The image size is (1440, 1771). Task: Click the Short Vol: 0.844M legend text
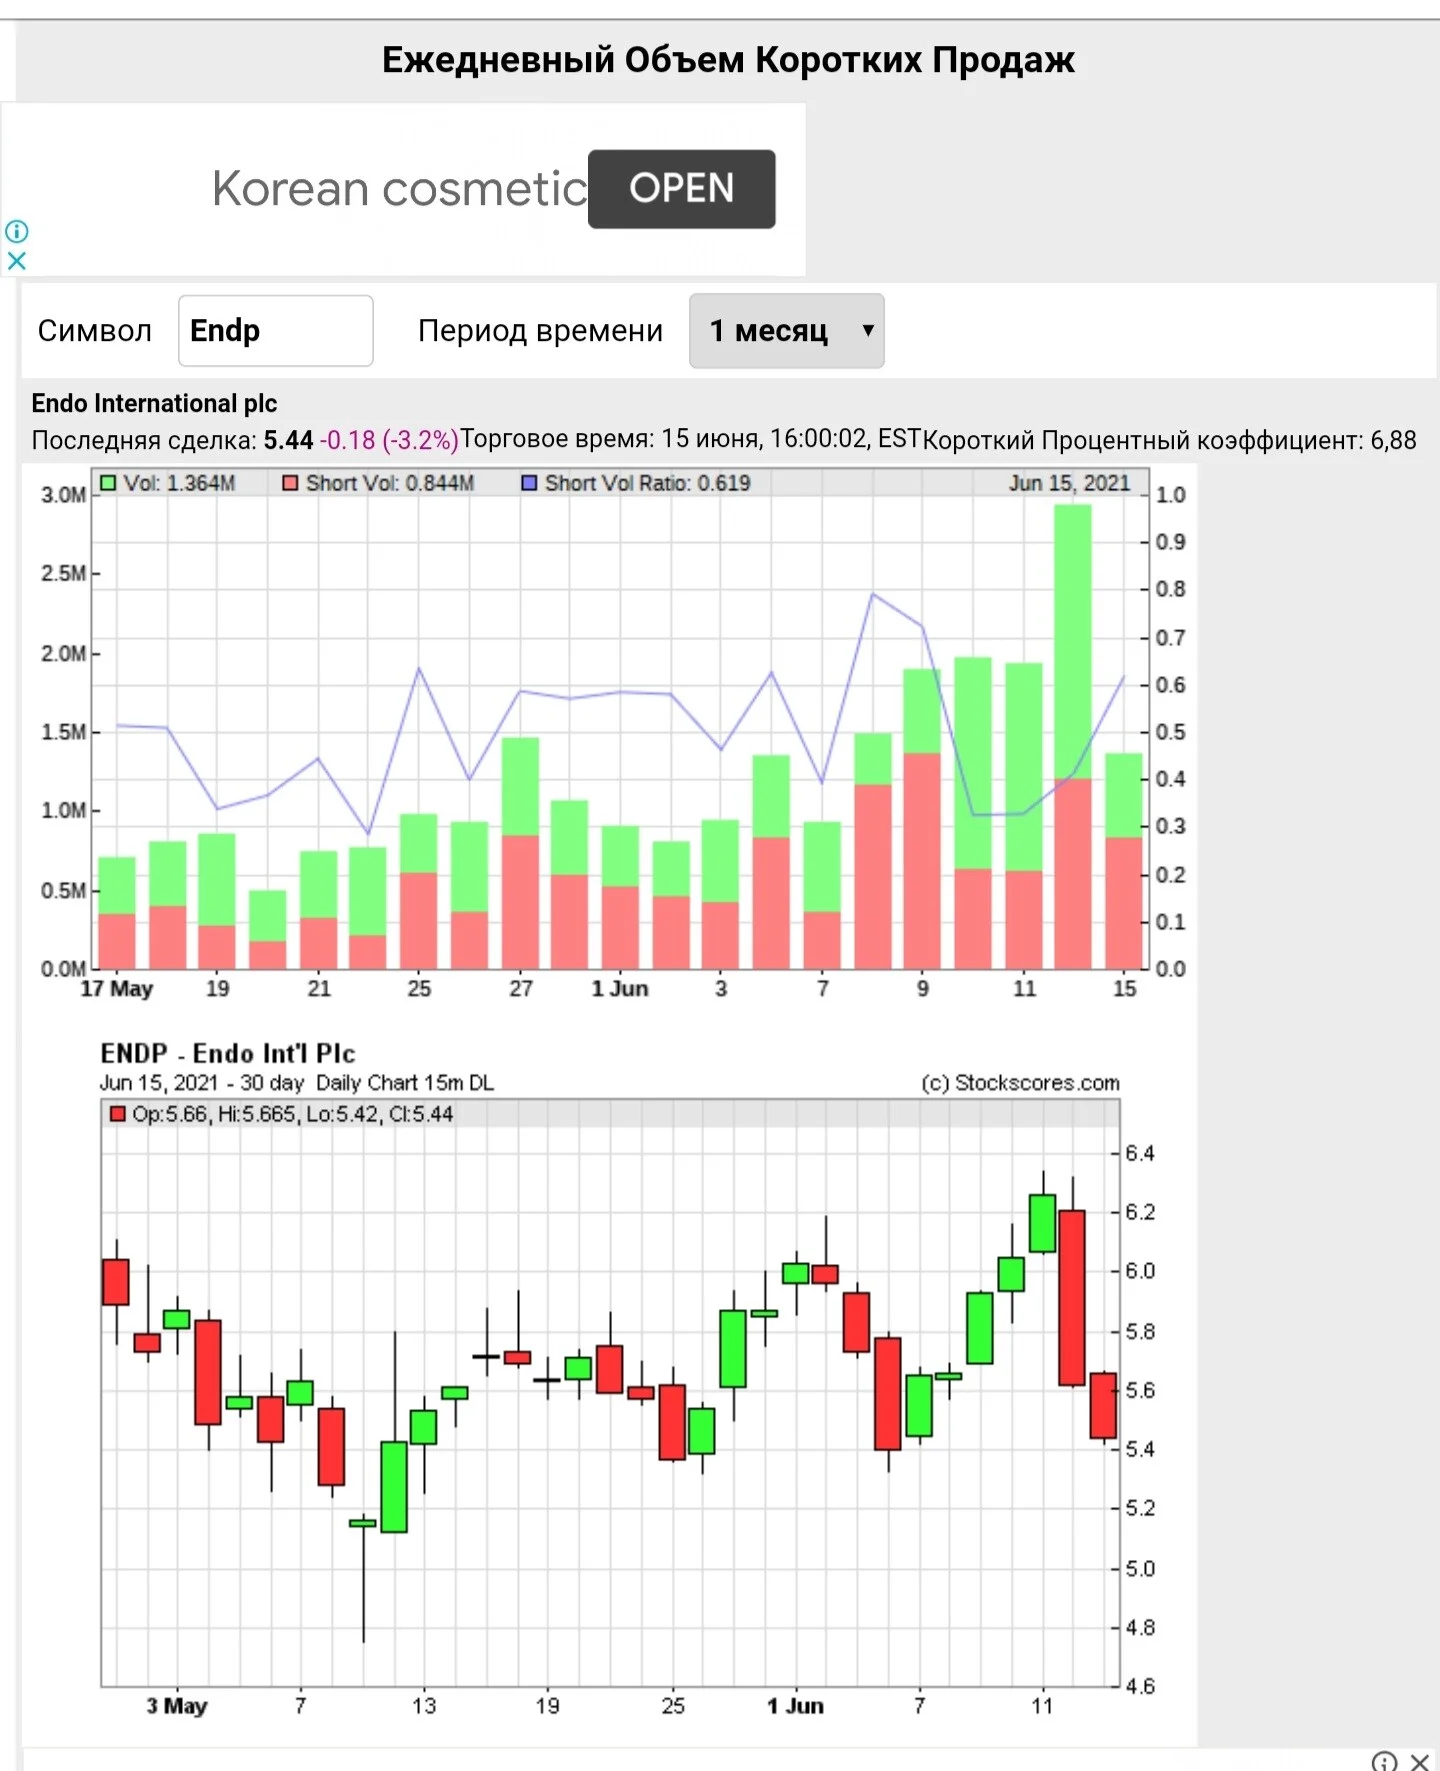(390, 483)
